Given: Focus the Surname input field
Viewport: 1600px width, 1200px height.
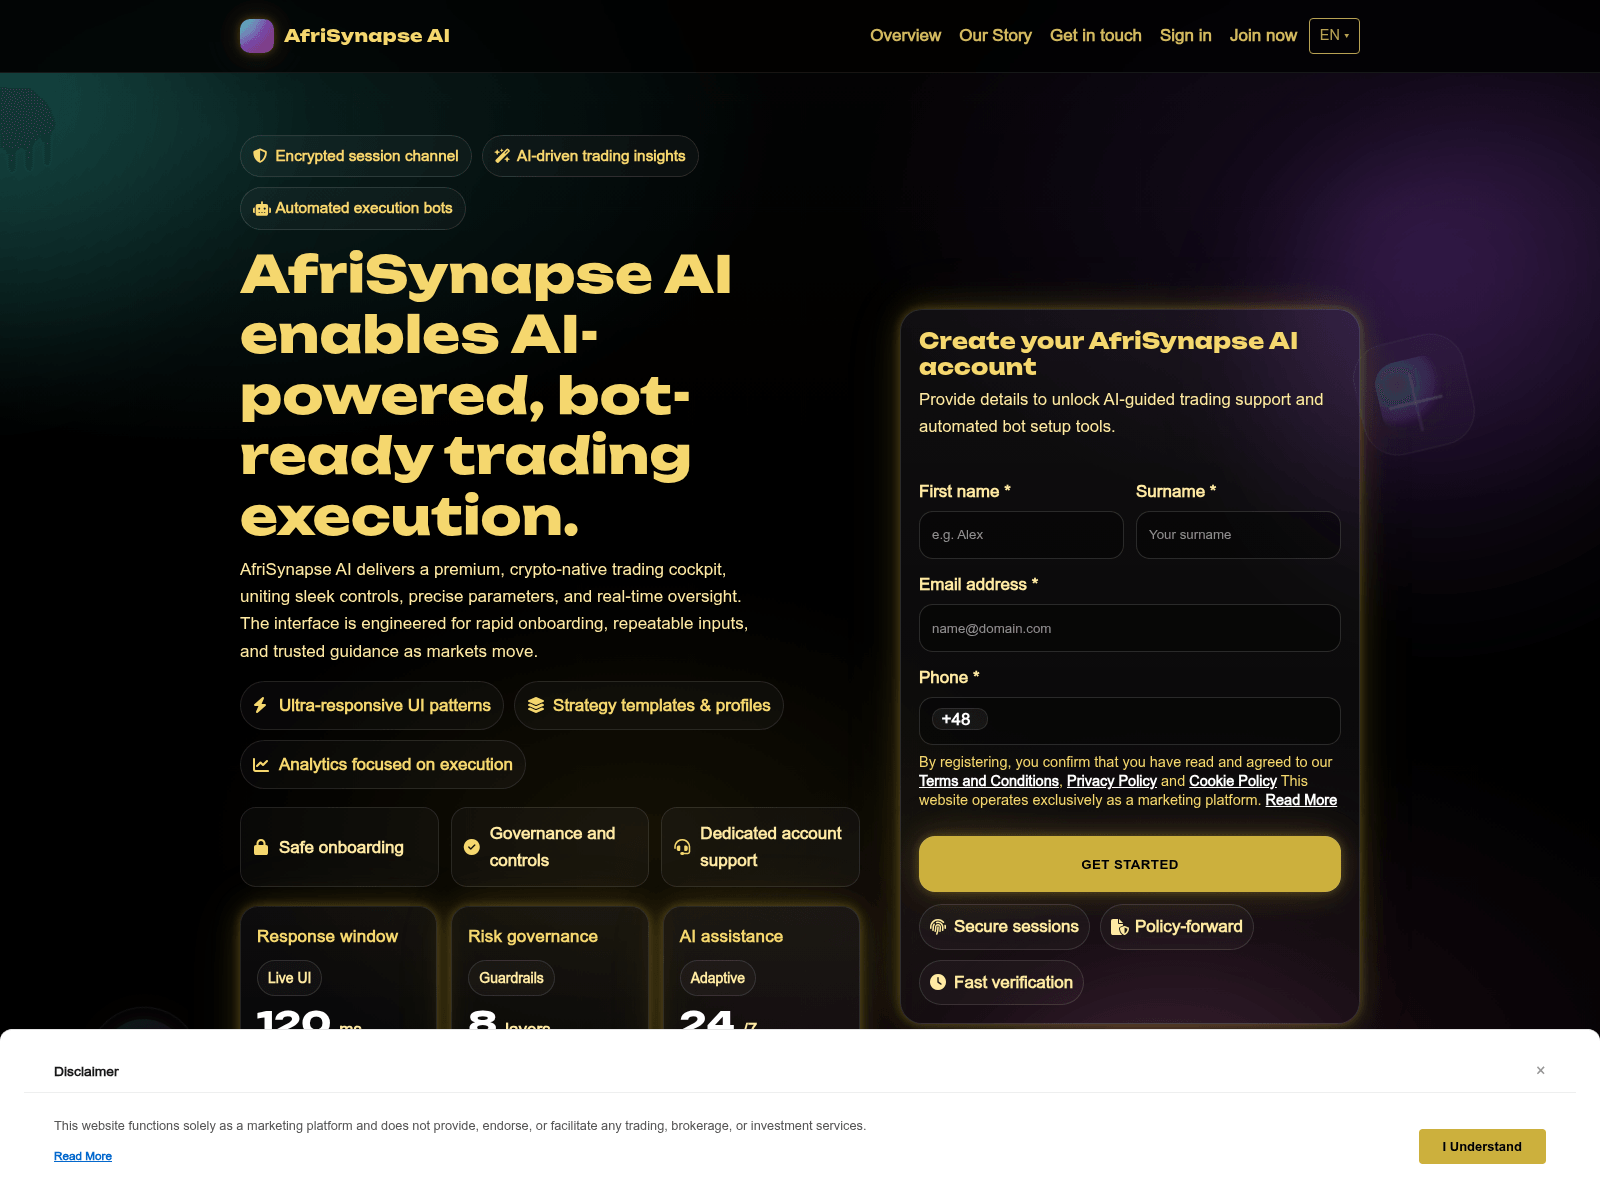Looking at the screenshot, I should click(x=1238, y=535).
